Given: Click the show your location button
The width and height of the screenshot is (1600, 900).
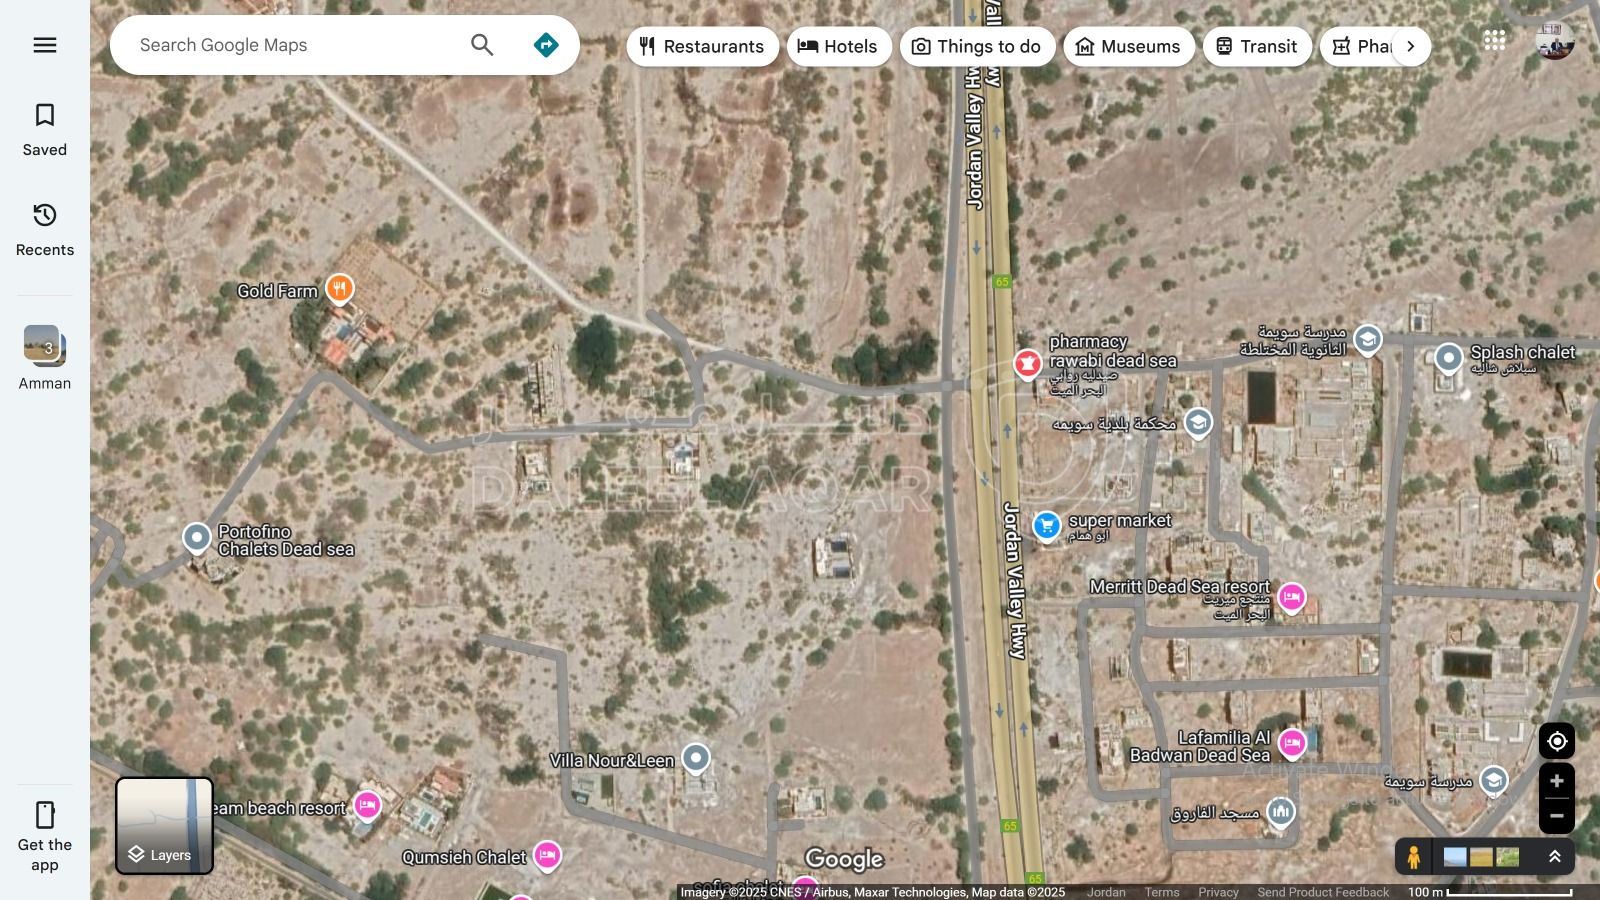Looking at the screenshot, I should click(1557, 741).
